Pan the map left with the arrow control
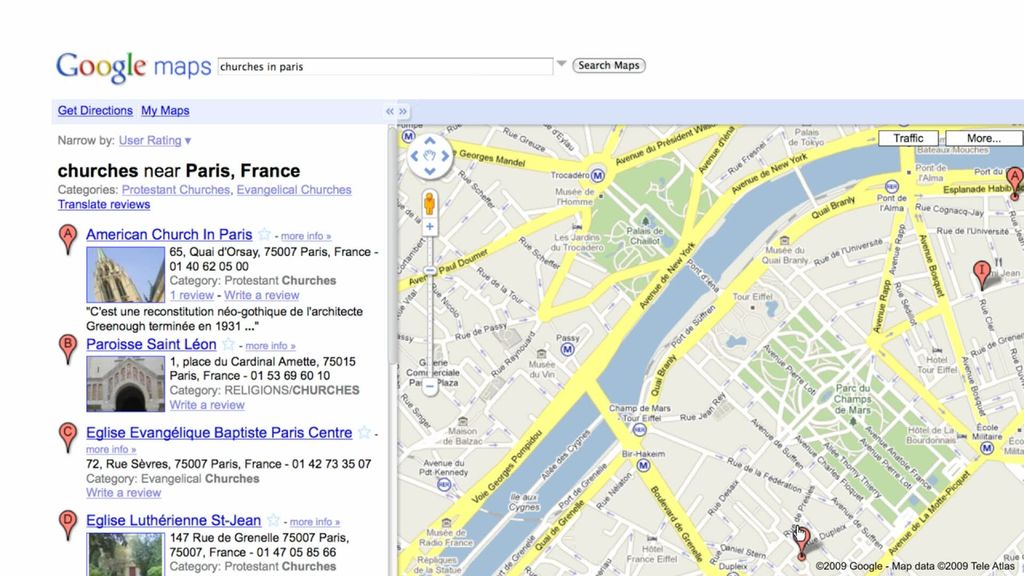The width and height of the screenshot is (1024, 576). pyautogui.click(x=414, y=156)
